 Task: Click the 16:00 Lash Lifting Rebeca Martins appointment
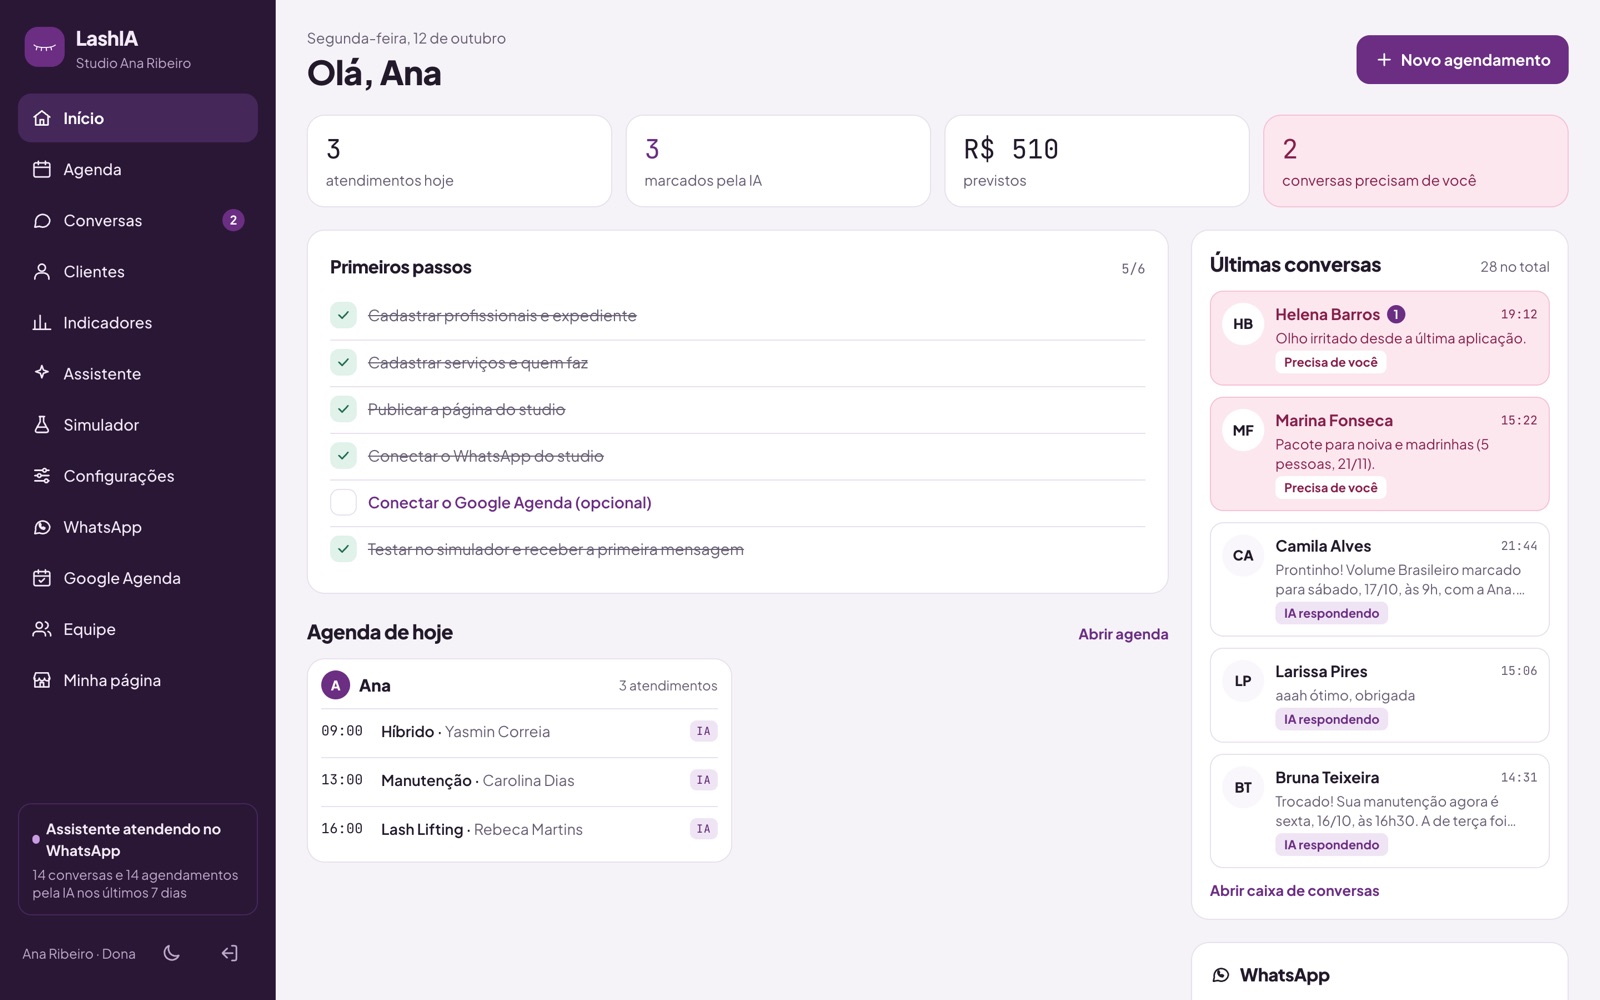coord(519,830)
